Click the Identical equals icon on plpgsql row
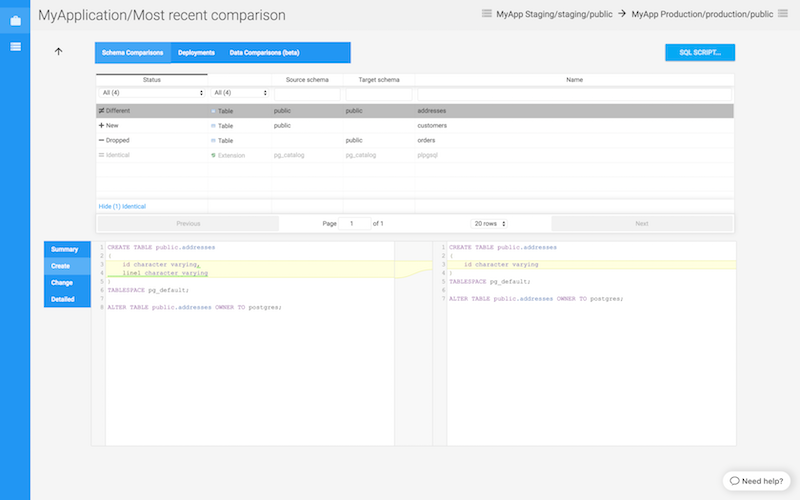This screenshot has width=800, height=500. coord(101,155)
